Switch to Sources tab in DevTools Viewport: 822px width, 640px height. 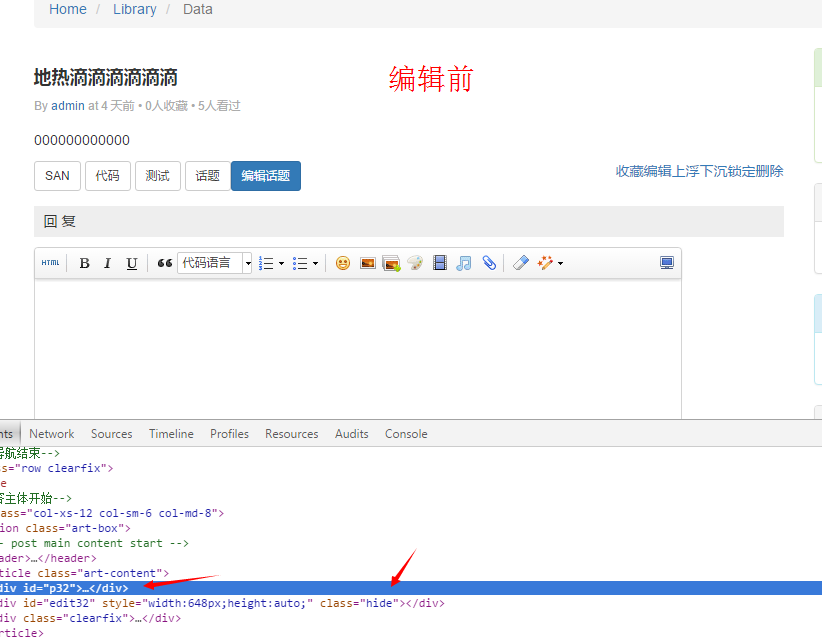pos(112,434)
